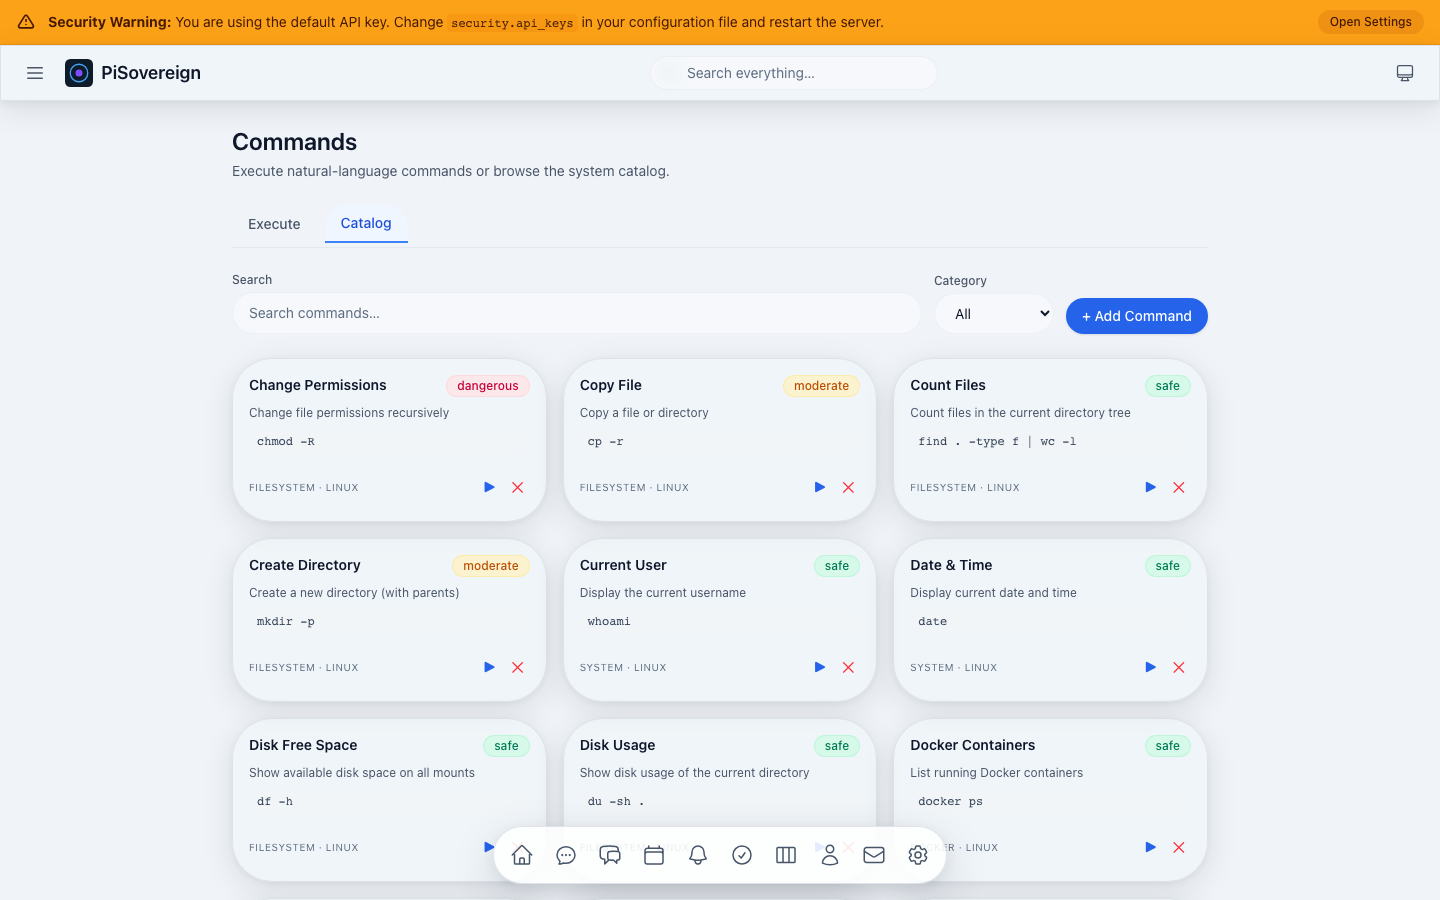Open the chat bubble icon in the dock
This screenshot has width=1440, height=900.
coord(566,855)
